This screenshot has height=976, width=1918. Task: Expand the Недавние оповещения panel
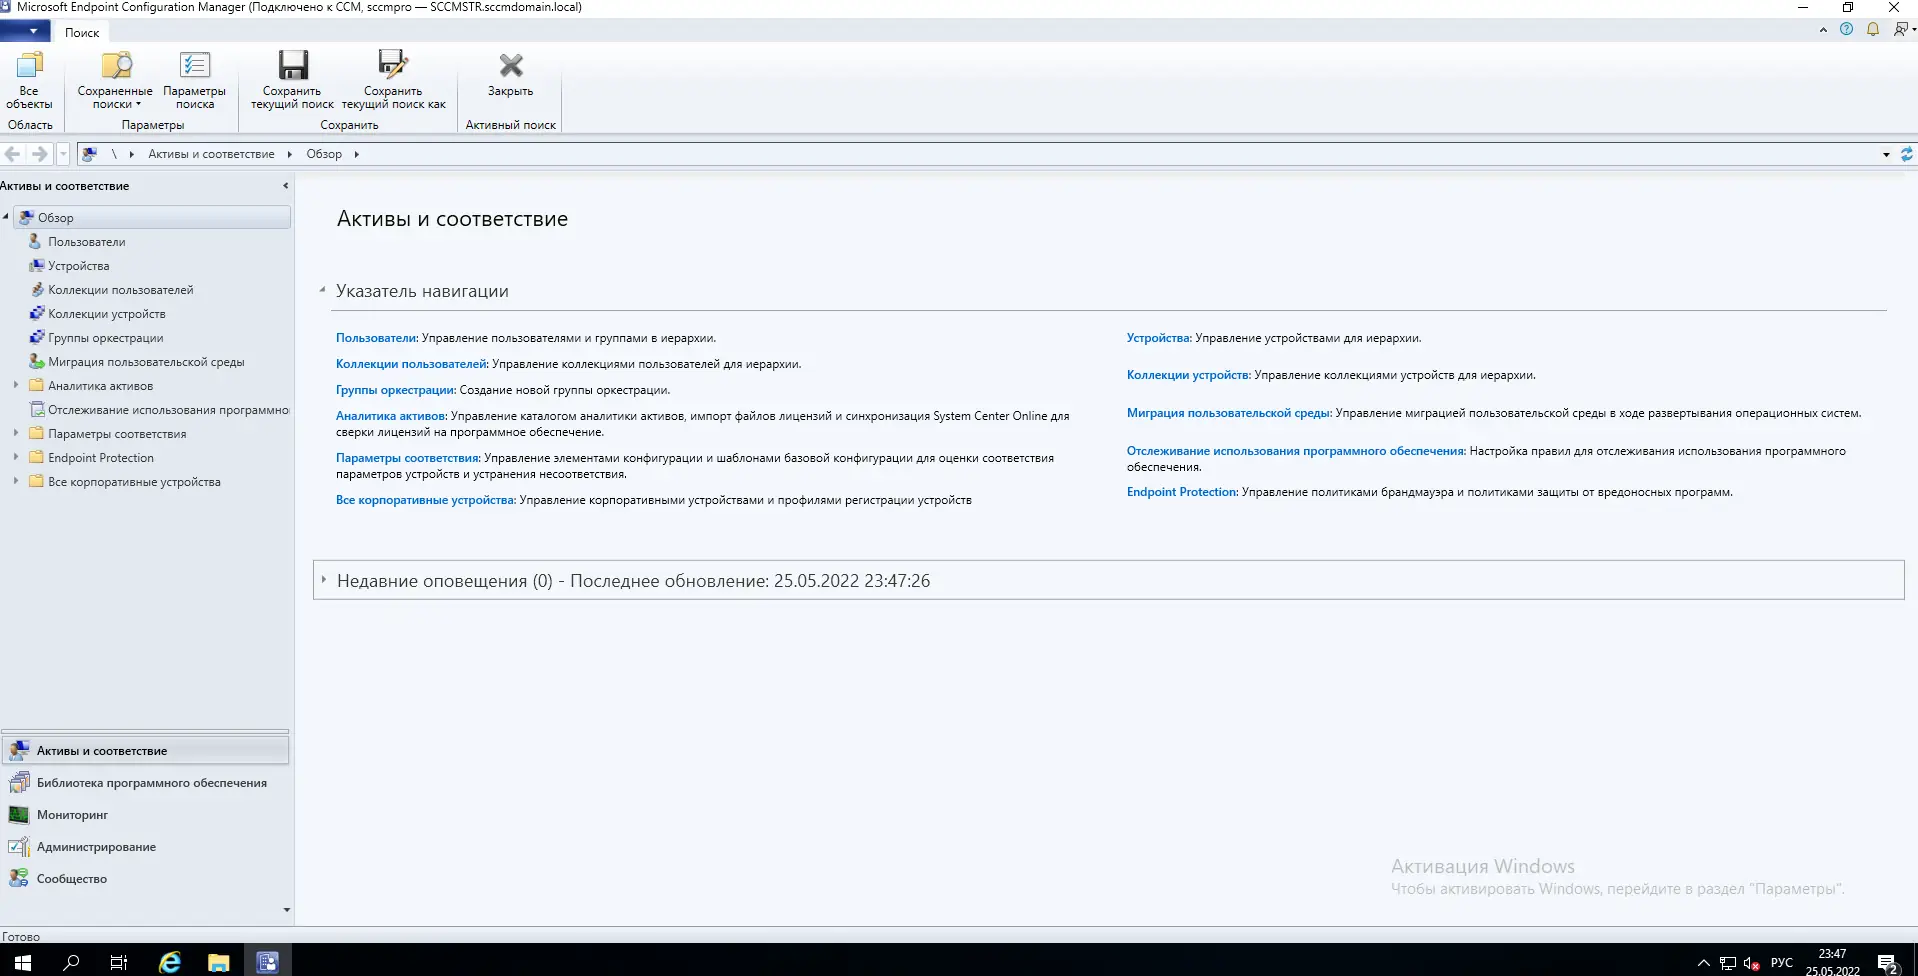coord(324,580)
